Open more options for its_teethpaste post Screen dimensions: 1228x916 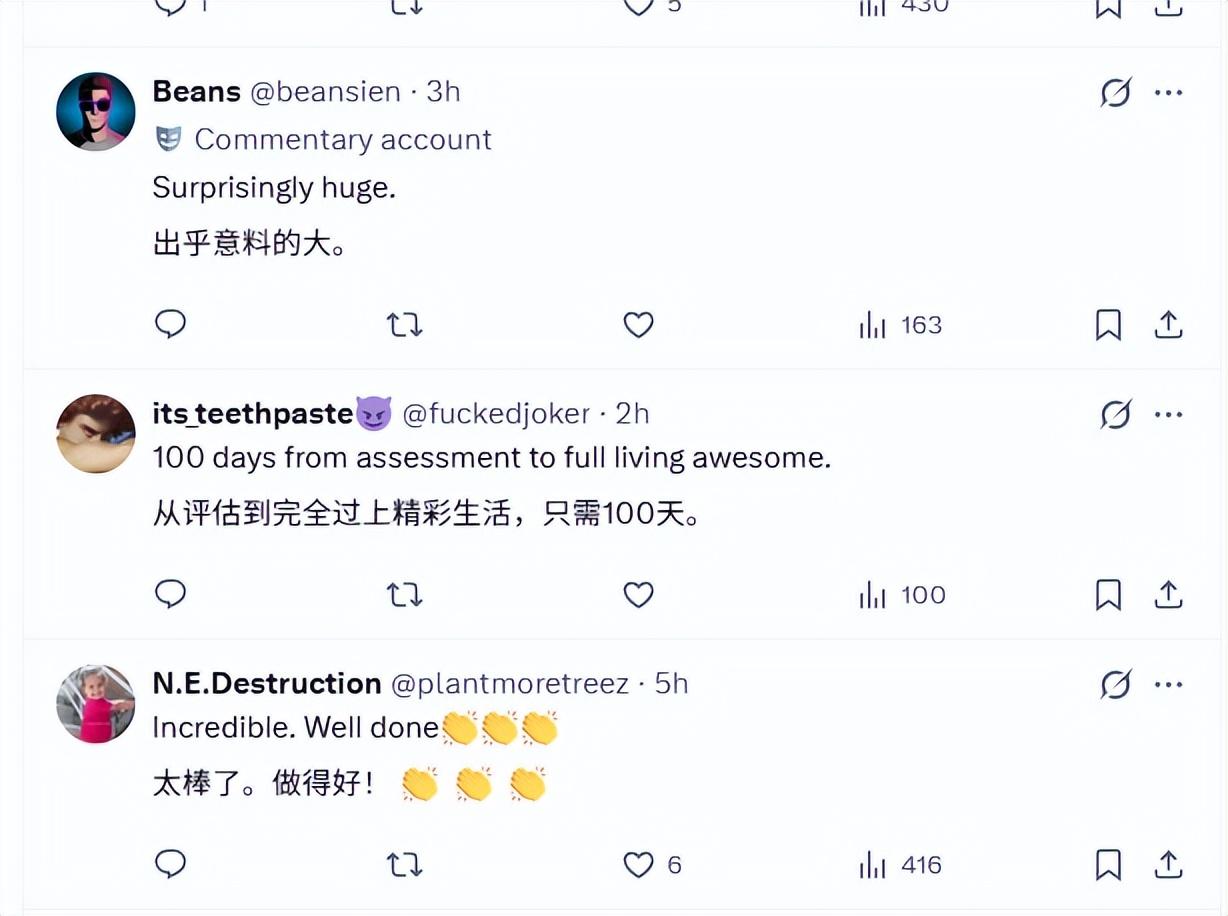(x=1168, y=413)
